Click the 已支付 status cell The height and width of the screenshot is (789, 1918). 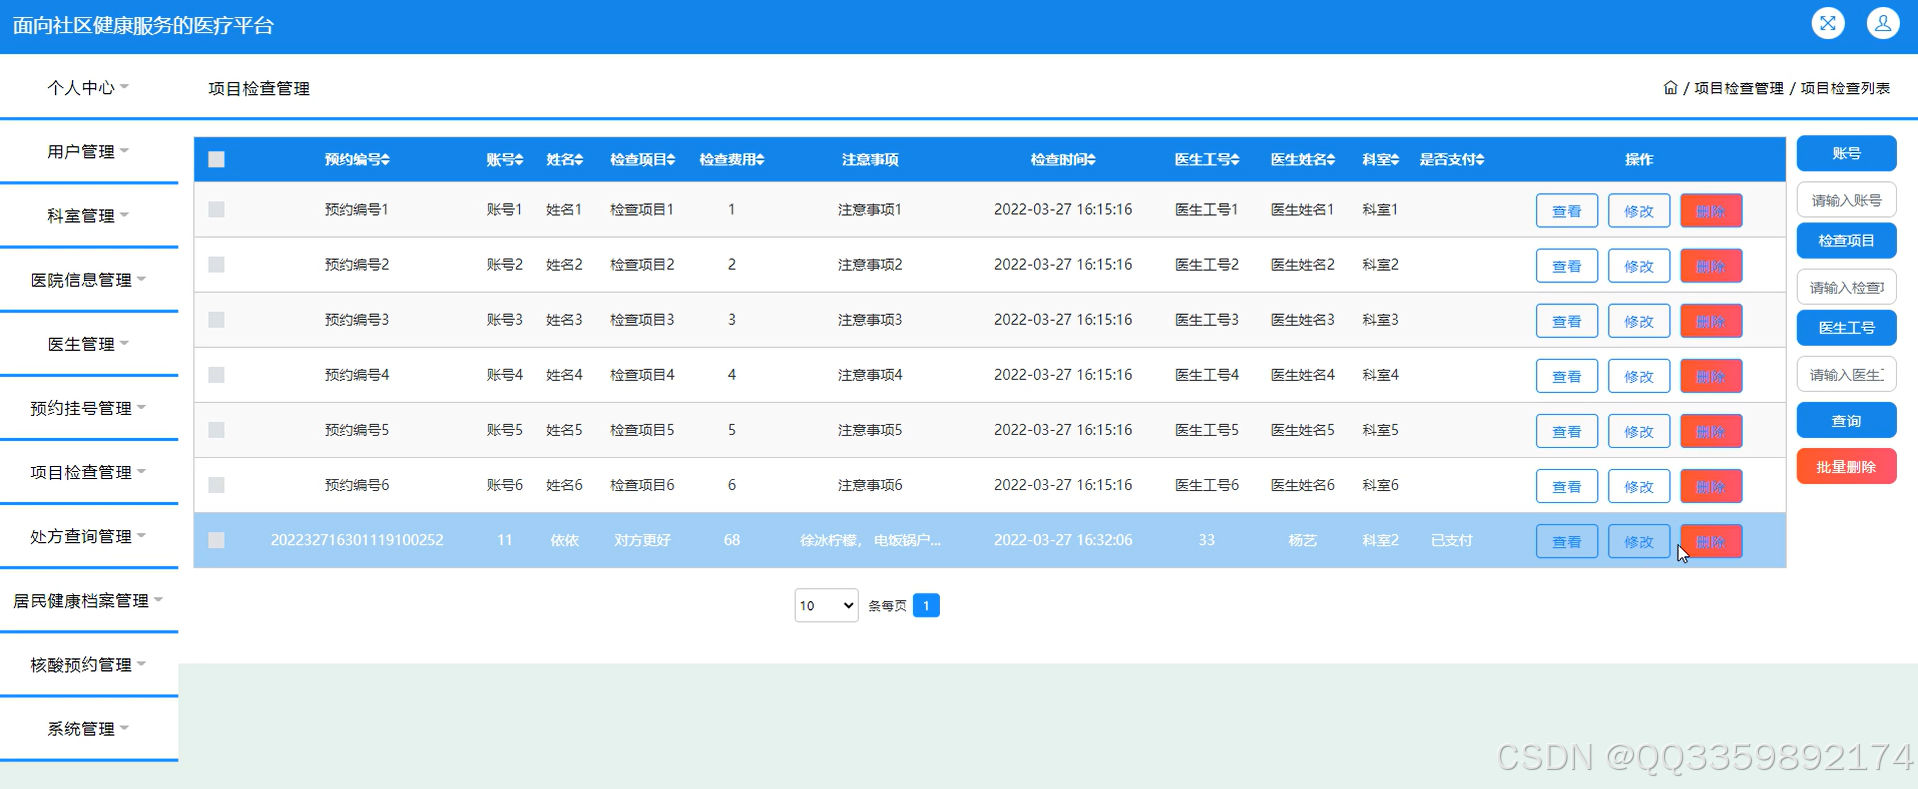[1452, 540]
